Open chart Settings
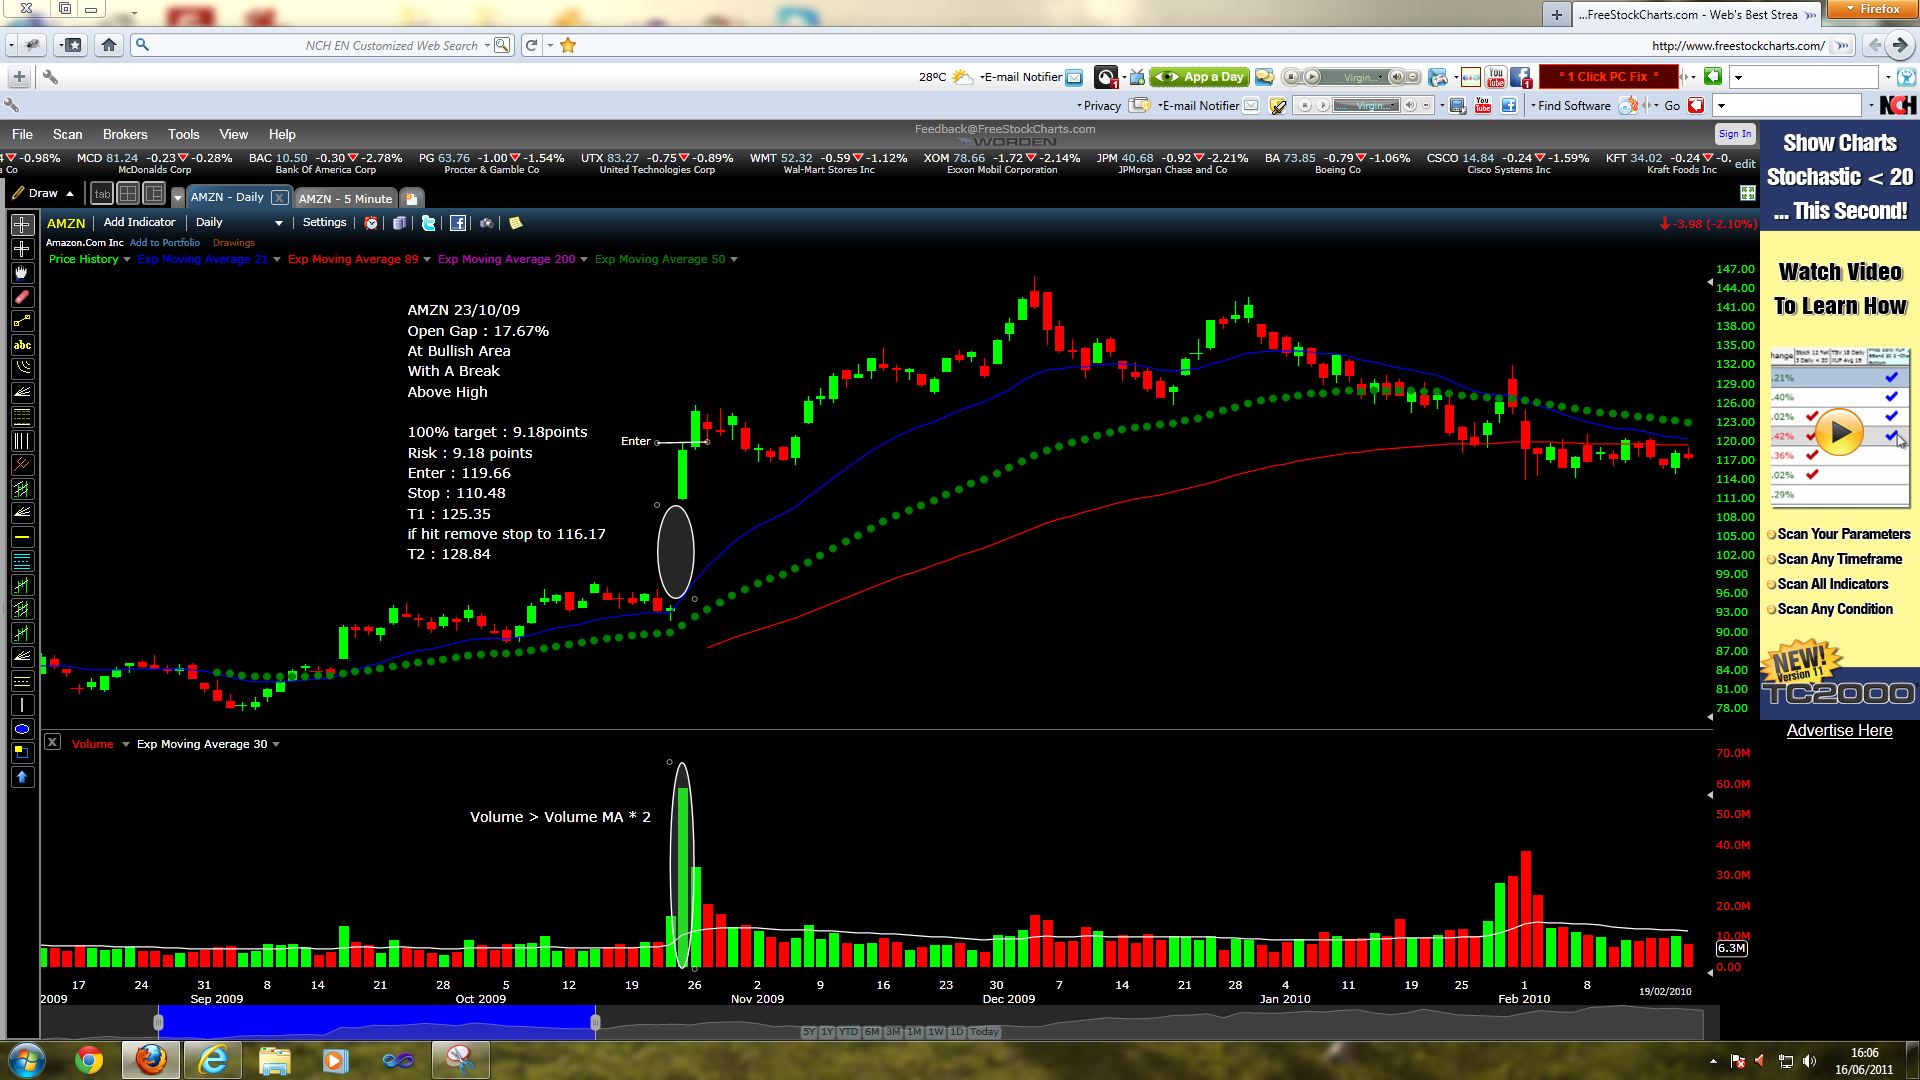The width and height of the screenshot is (1920, 1080). click(x=325, y=223)
